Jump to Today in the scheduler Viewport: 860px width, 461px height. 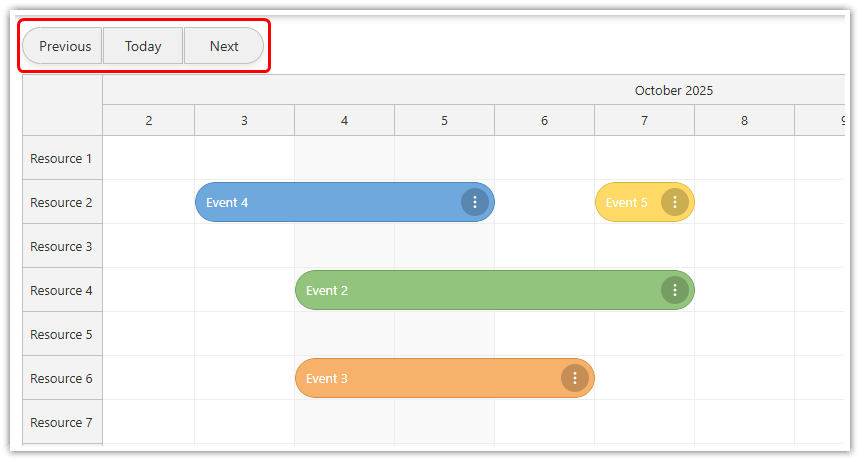pyautogui.click(x=143, y=46)
